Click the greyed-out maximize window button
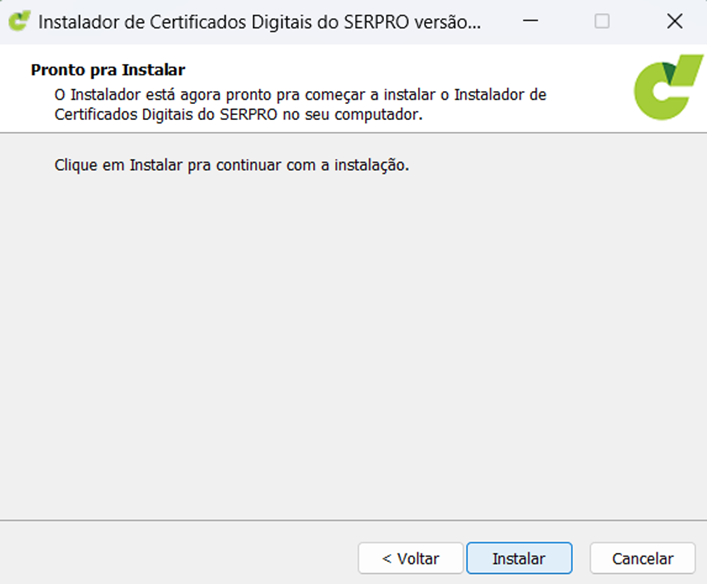Screen dimensions: 707x584 (x=602, y=22)
